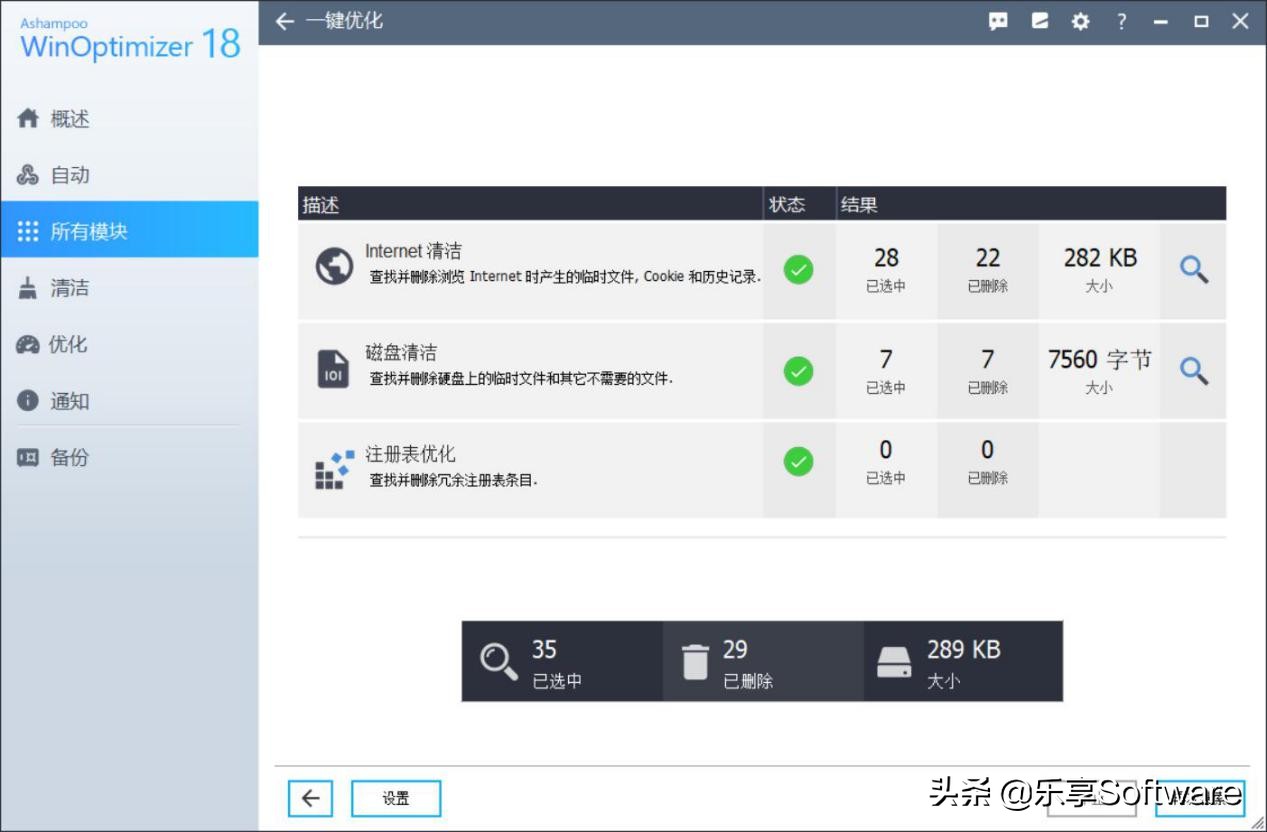
Task: Open the notes icon in titlebar
Action: 1039,20
